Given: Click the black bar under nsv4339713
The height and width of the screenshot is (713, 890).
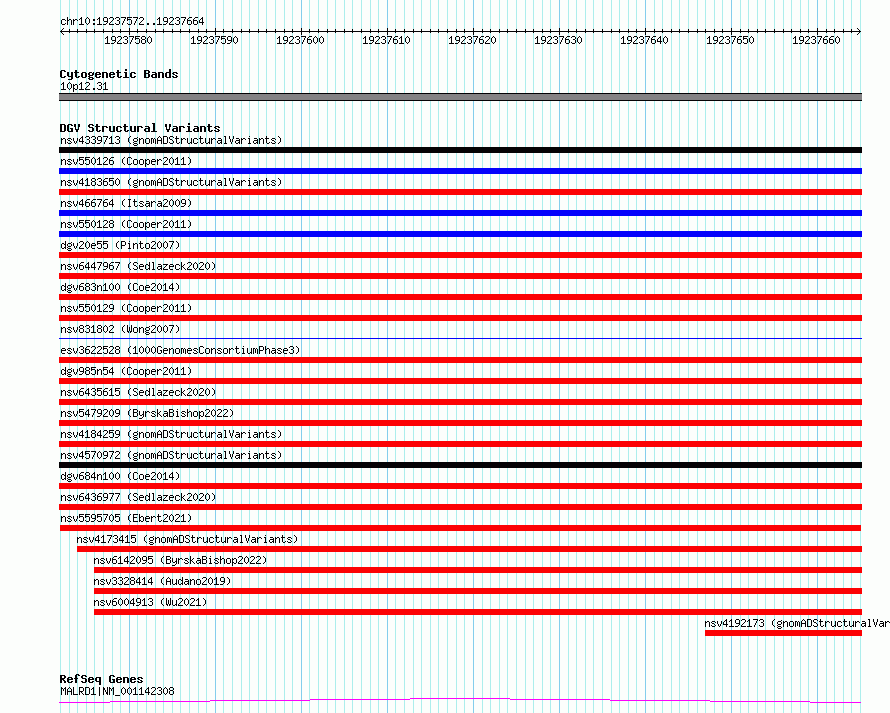Looking at the screenshot, I should coord(460,150).
